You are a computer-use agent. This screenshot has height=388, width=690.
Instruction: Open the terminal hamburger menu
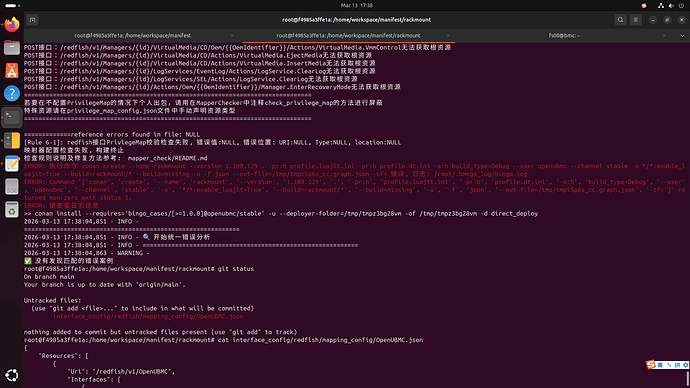point(635,20)
